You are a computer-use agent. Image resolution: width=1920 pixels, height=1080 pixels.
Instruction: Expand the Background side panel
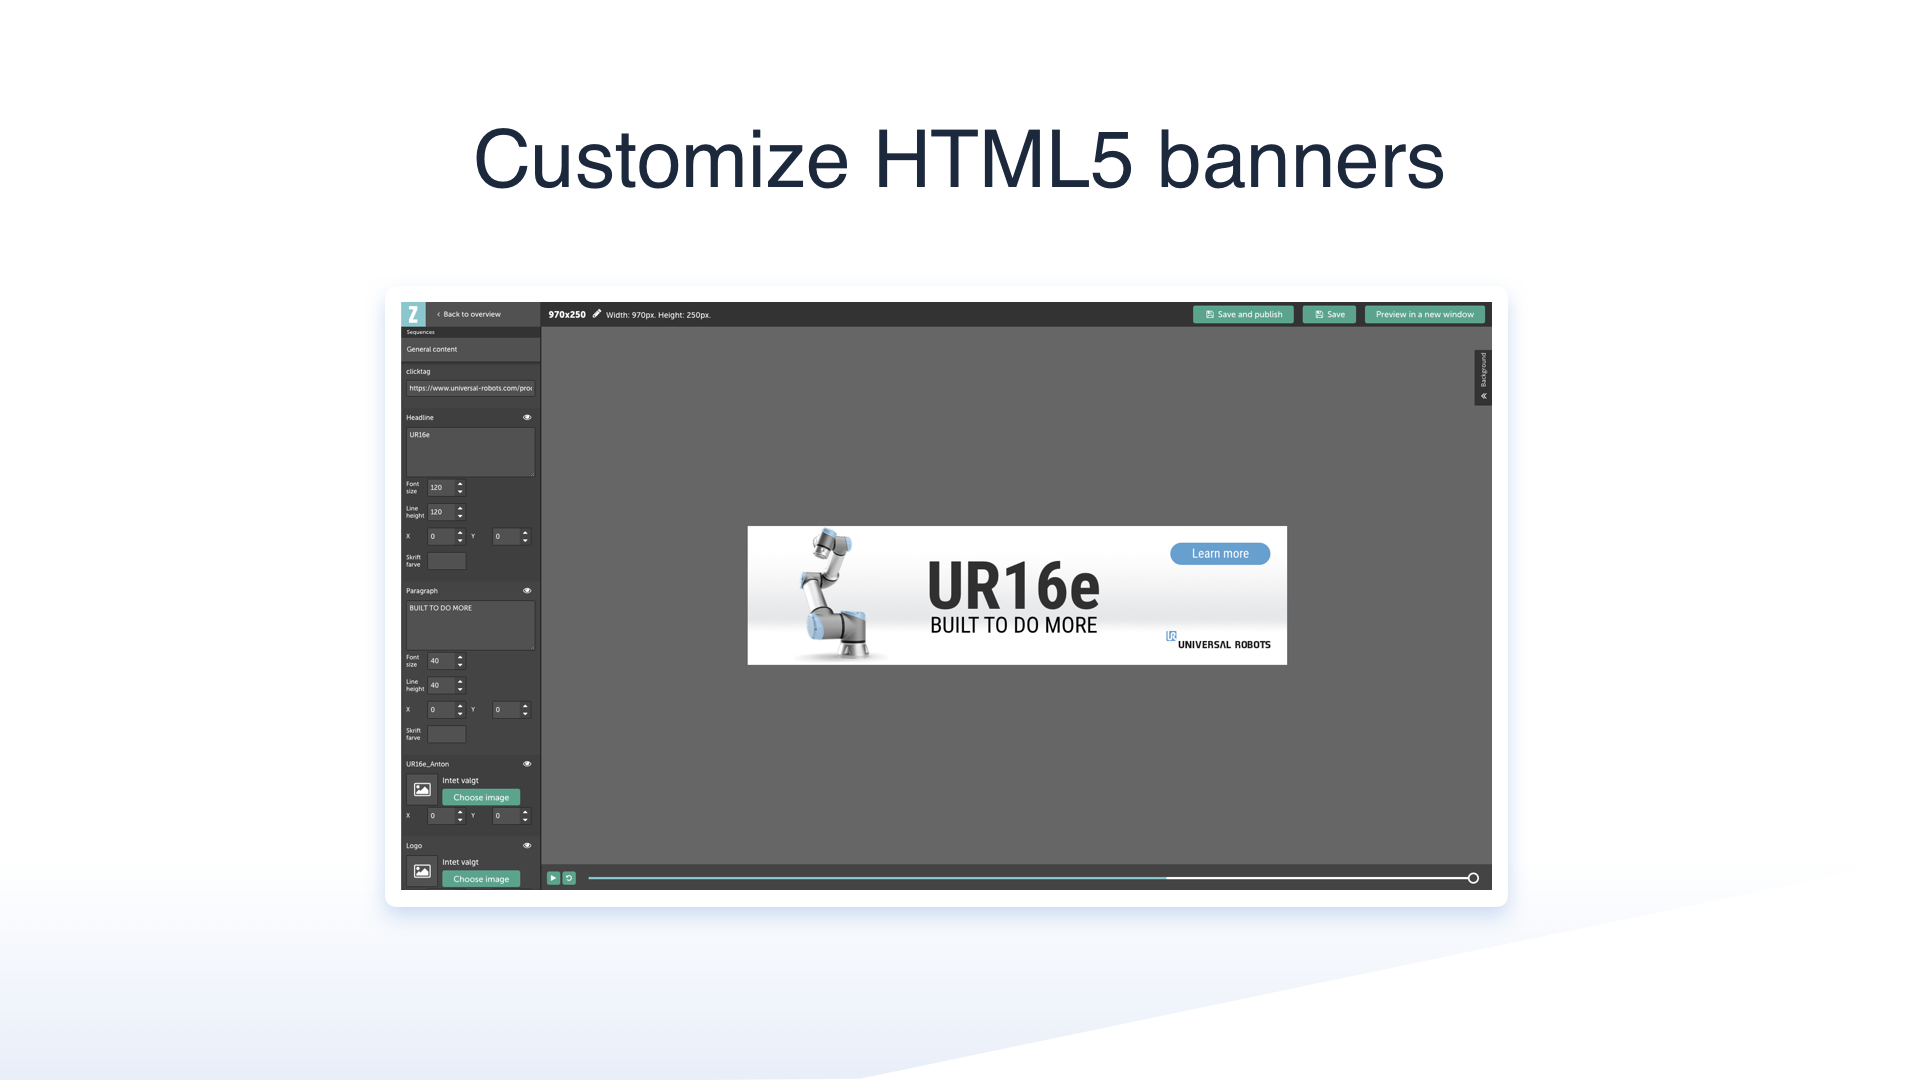click(x=1483, y=377)
